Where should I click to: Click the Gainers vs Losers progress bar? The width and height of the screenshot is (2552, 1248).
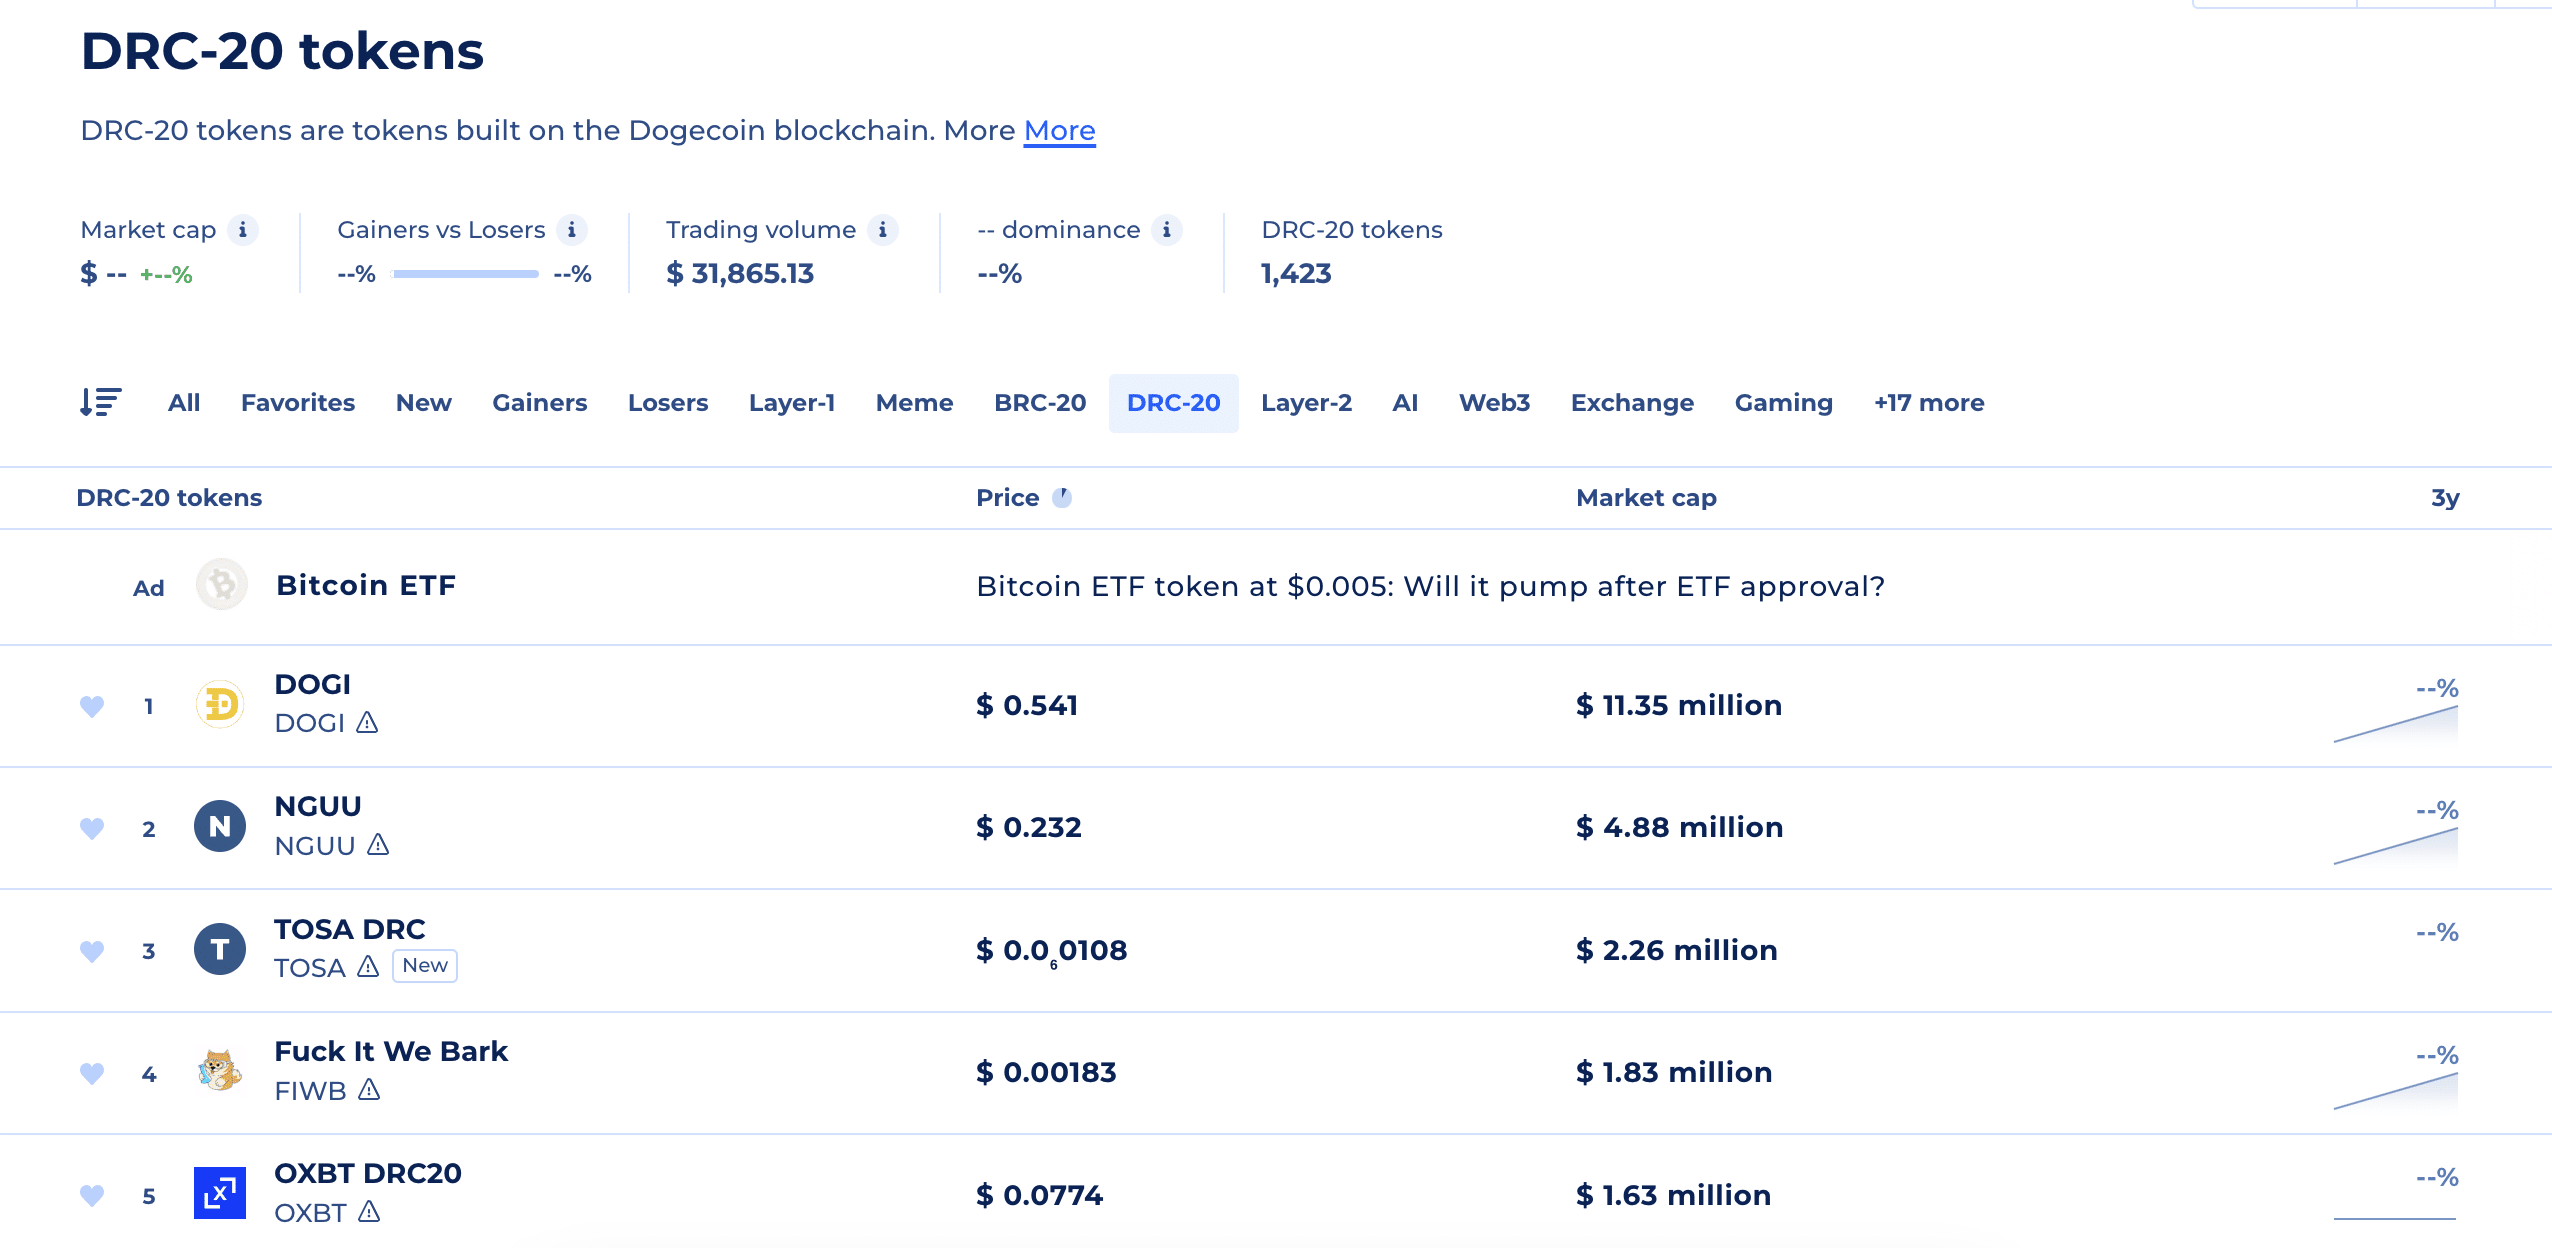(465, 274)
